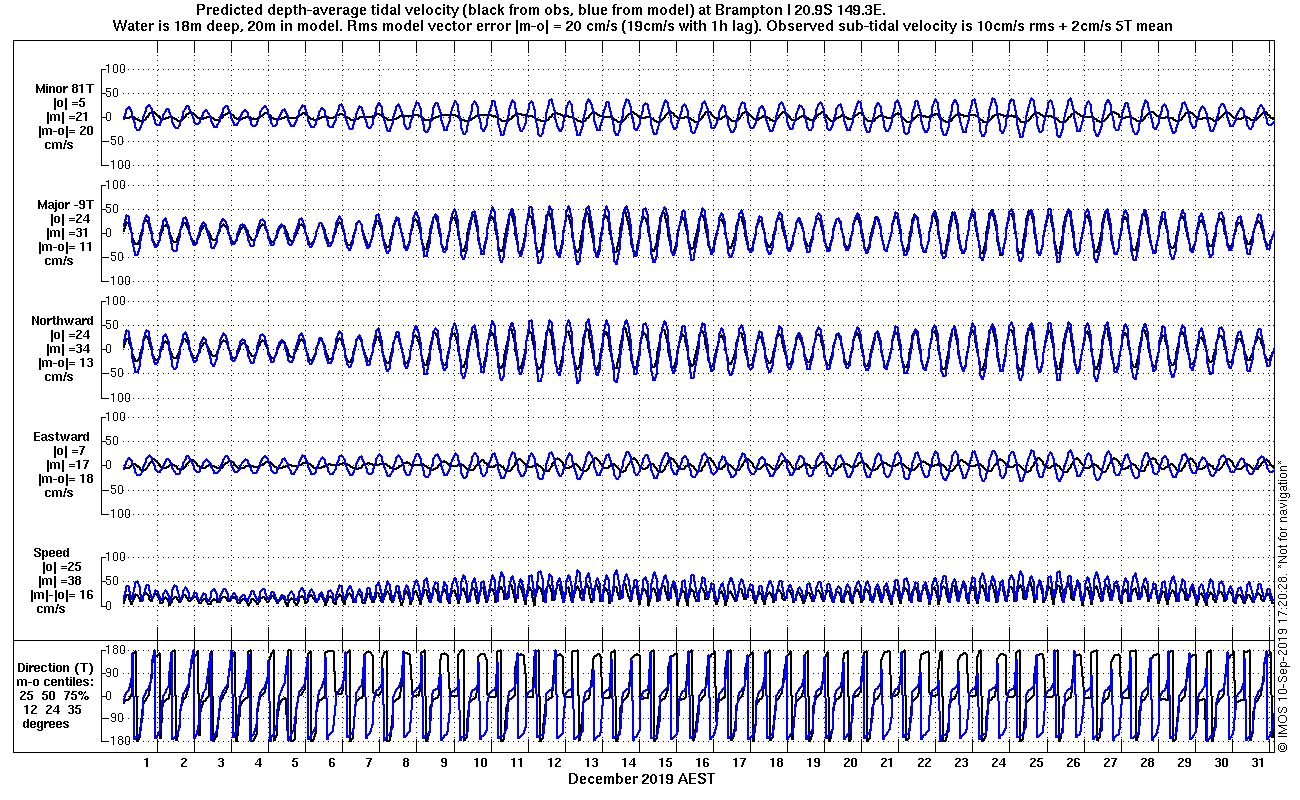Click the '|m-o|= 13' value in Northward panel
1300x800 pixels.
pos(64,363)
